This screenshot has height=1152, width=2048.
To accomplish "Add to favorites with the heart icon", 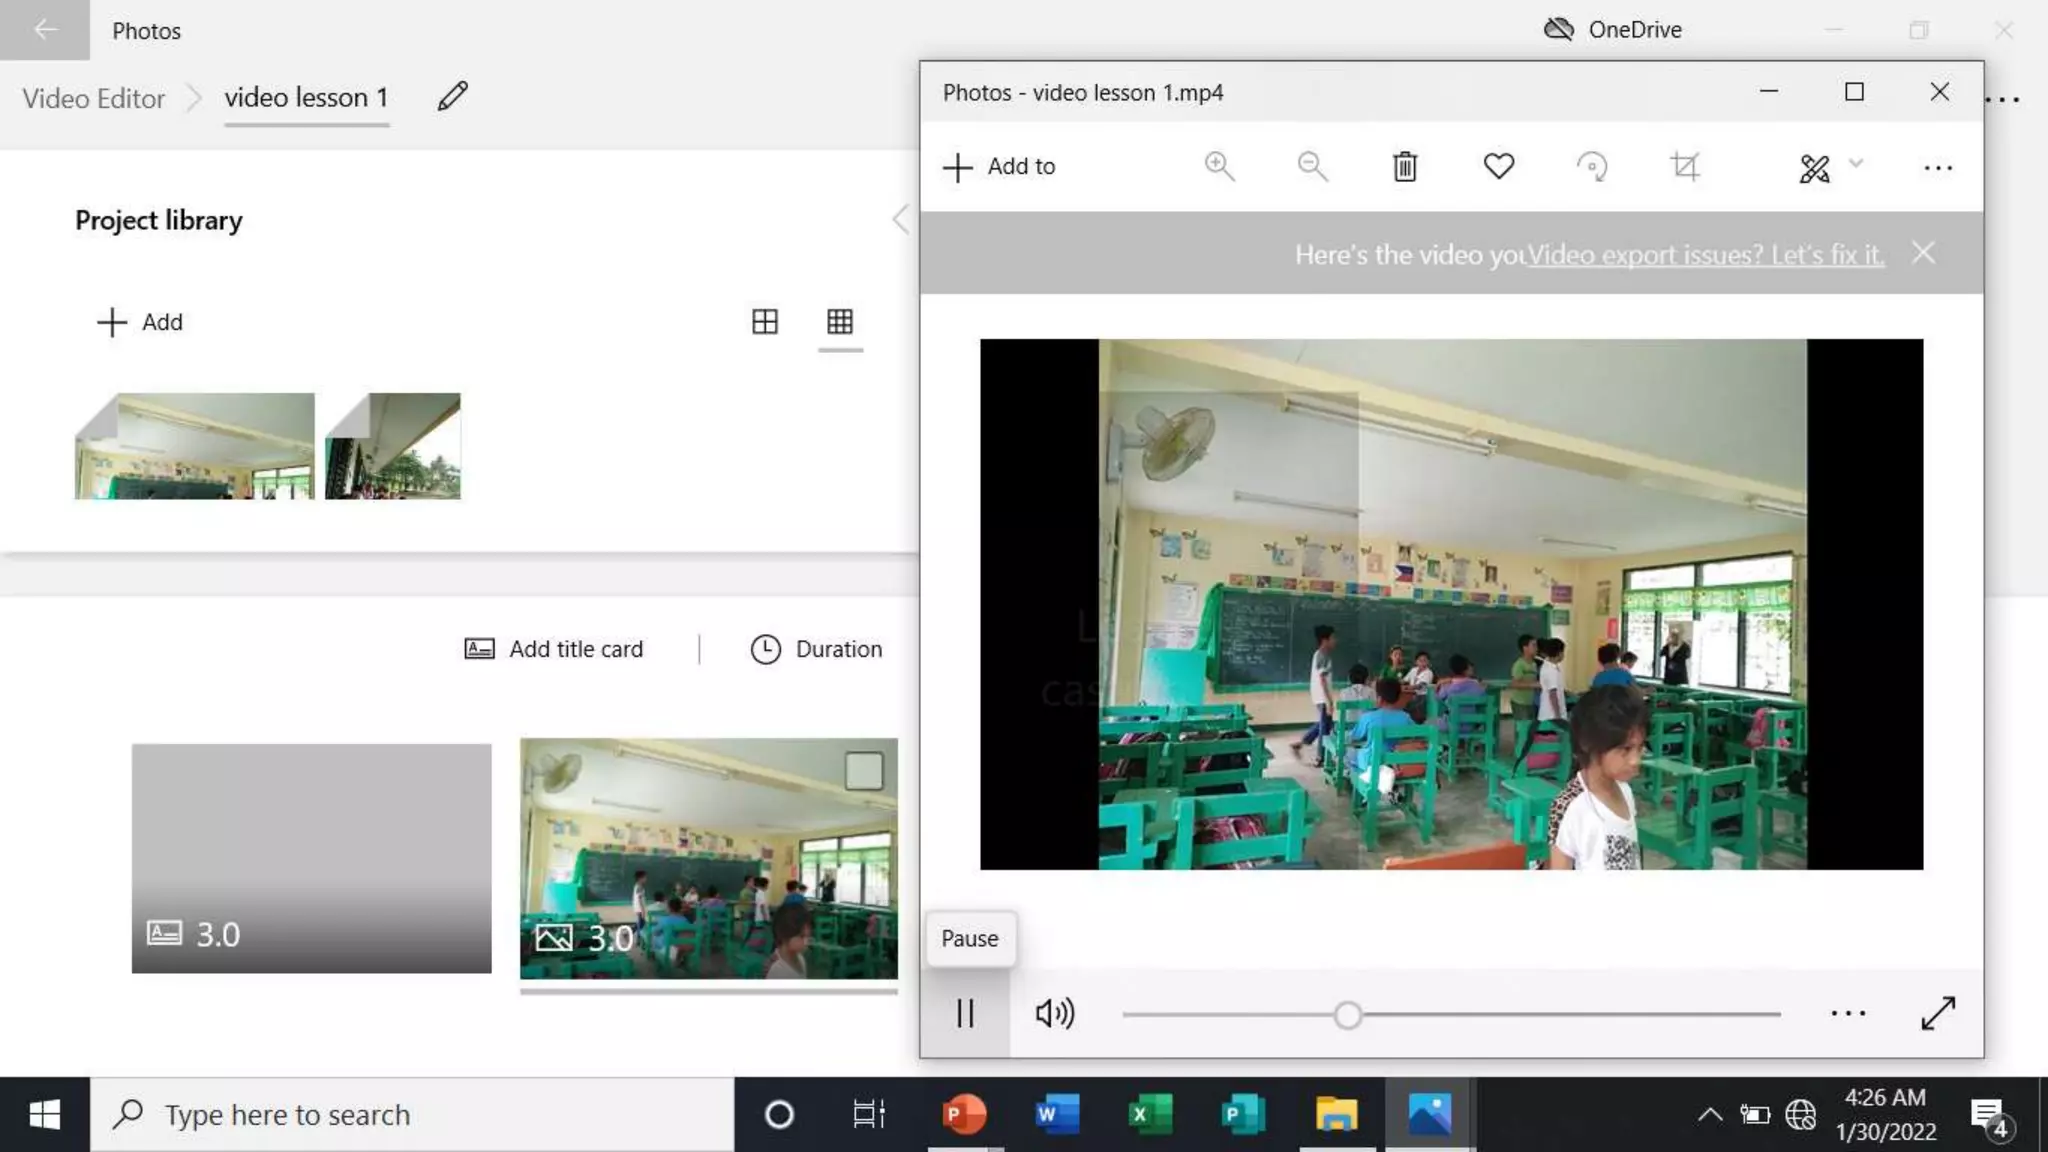I will pos(1498,166).
